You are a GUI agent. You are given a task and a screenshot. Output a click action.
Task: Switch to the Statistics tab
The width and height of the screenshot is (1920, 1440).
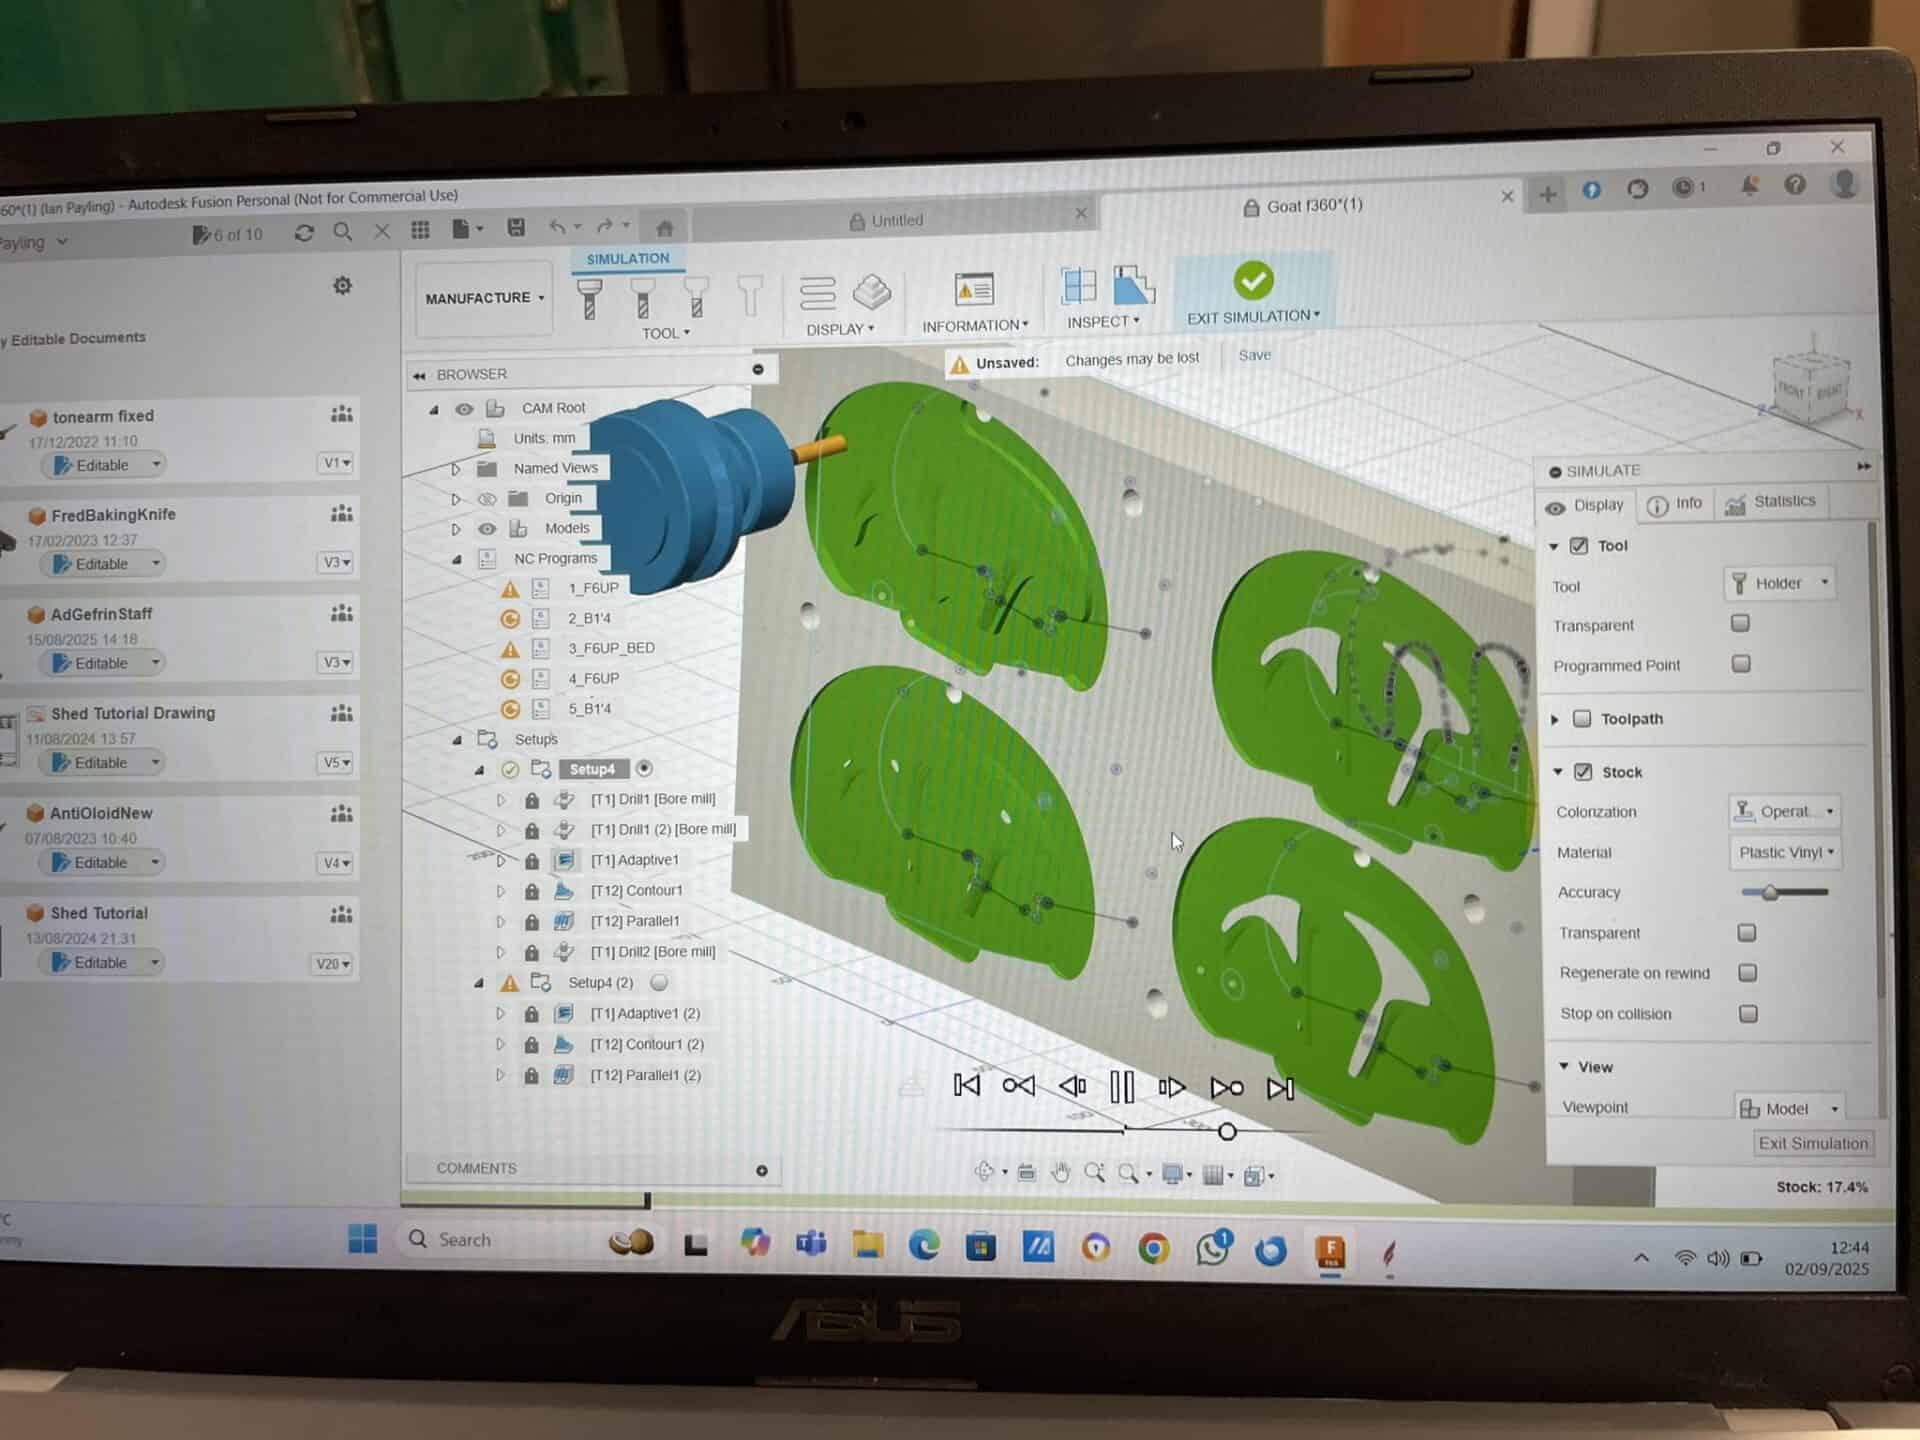(1771, 502)
